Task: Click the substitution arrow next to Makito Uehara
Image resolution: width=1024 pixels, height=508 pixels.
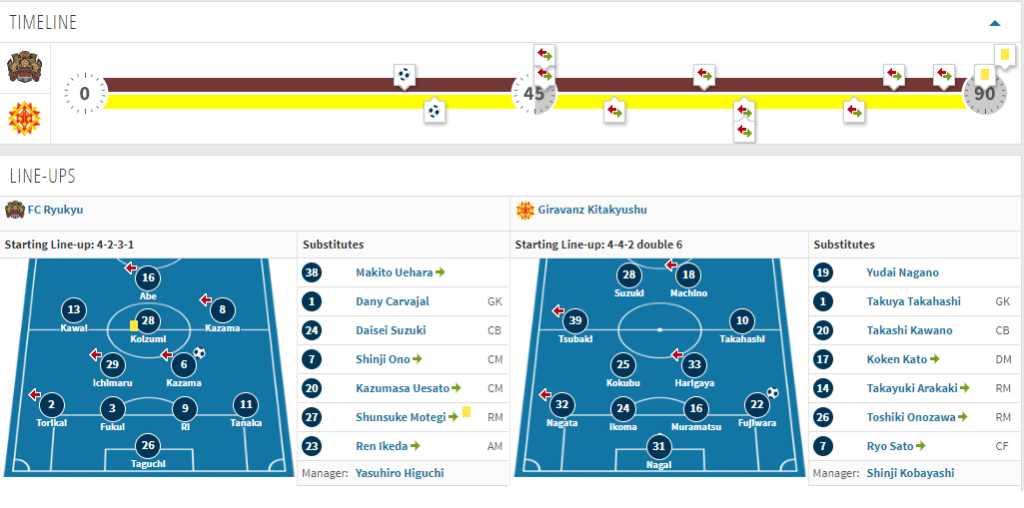Action: 440,272
